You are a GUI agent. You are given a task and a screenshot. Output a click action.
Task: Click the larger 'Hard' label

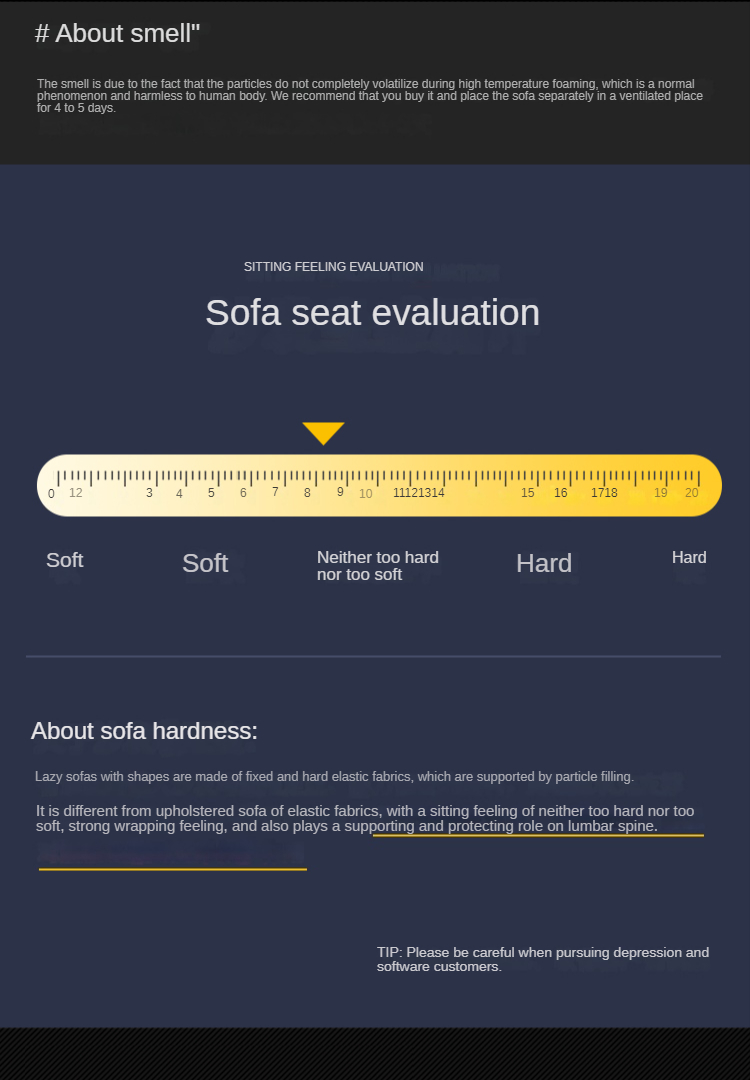(x=544, y=563)
